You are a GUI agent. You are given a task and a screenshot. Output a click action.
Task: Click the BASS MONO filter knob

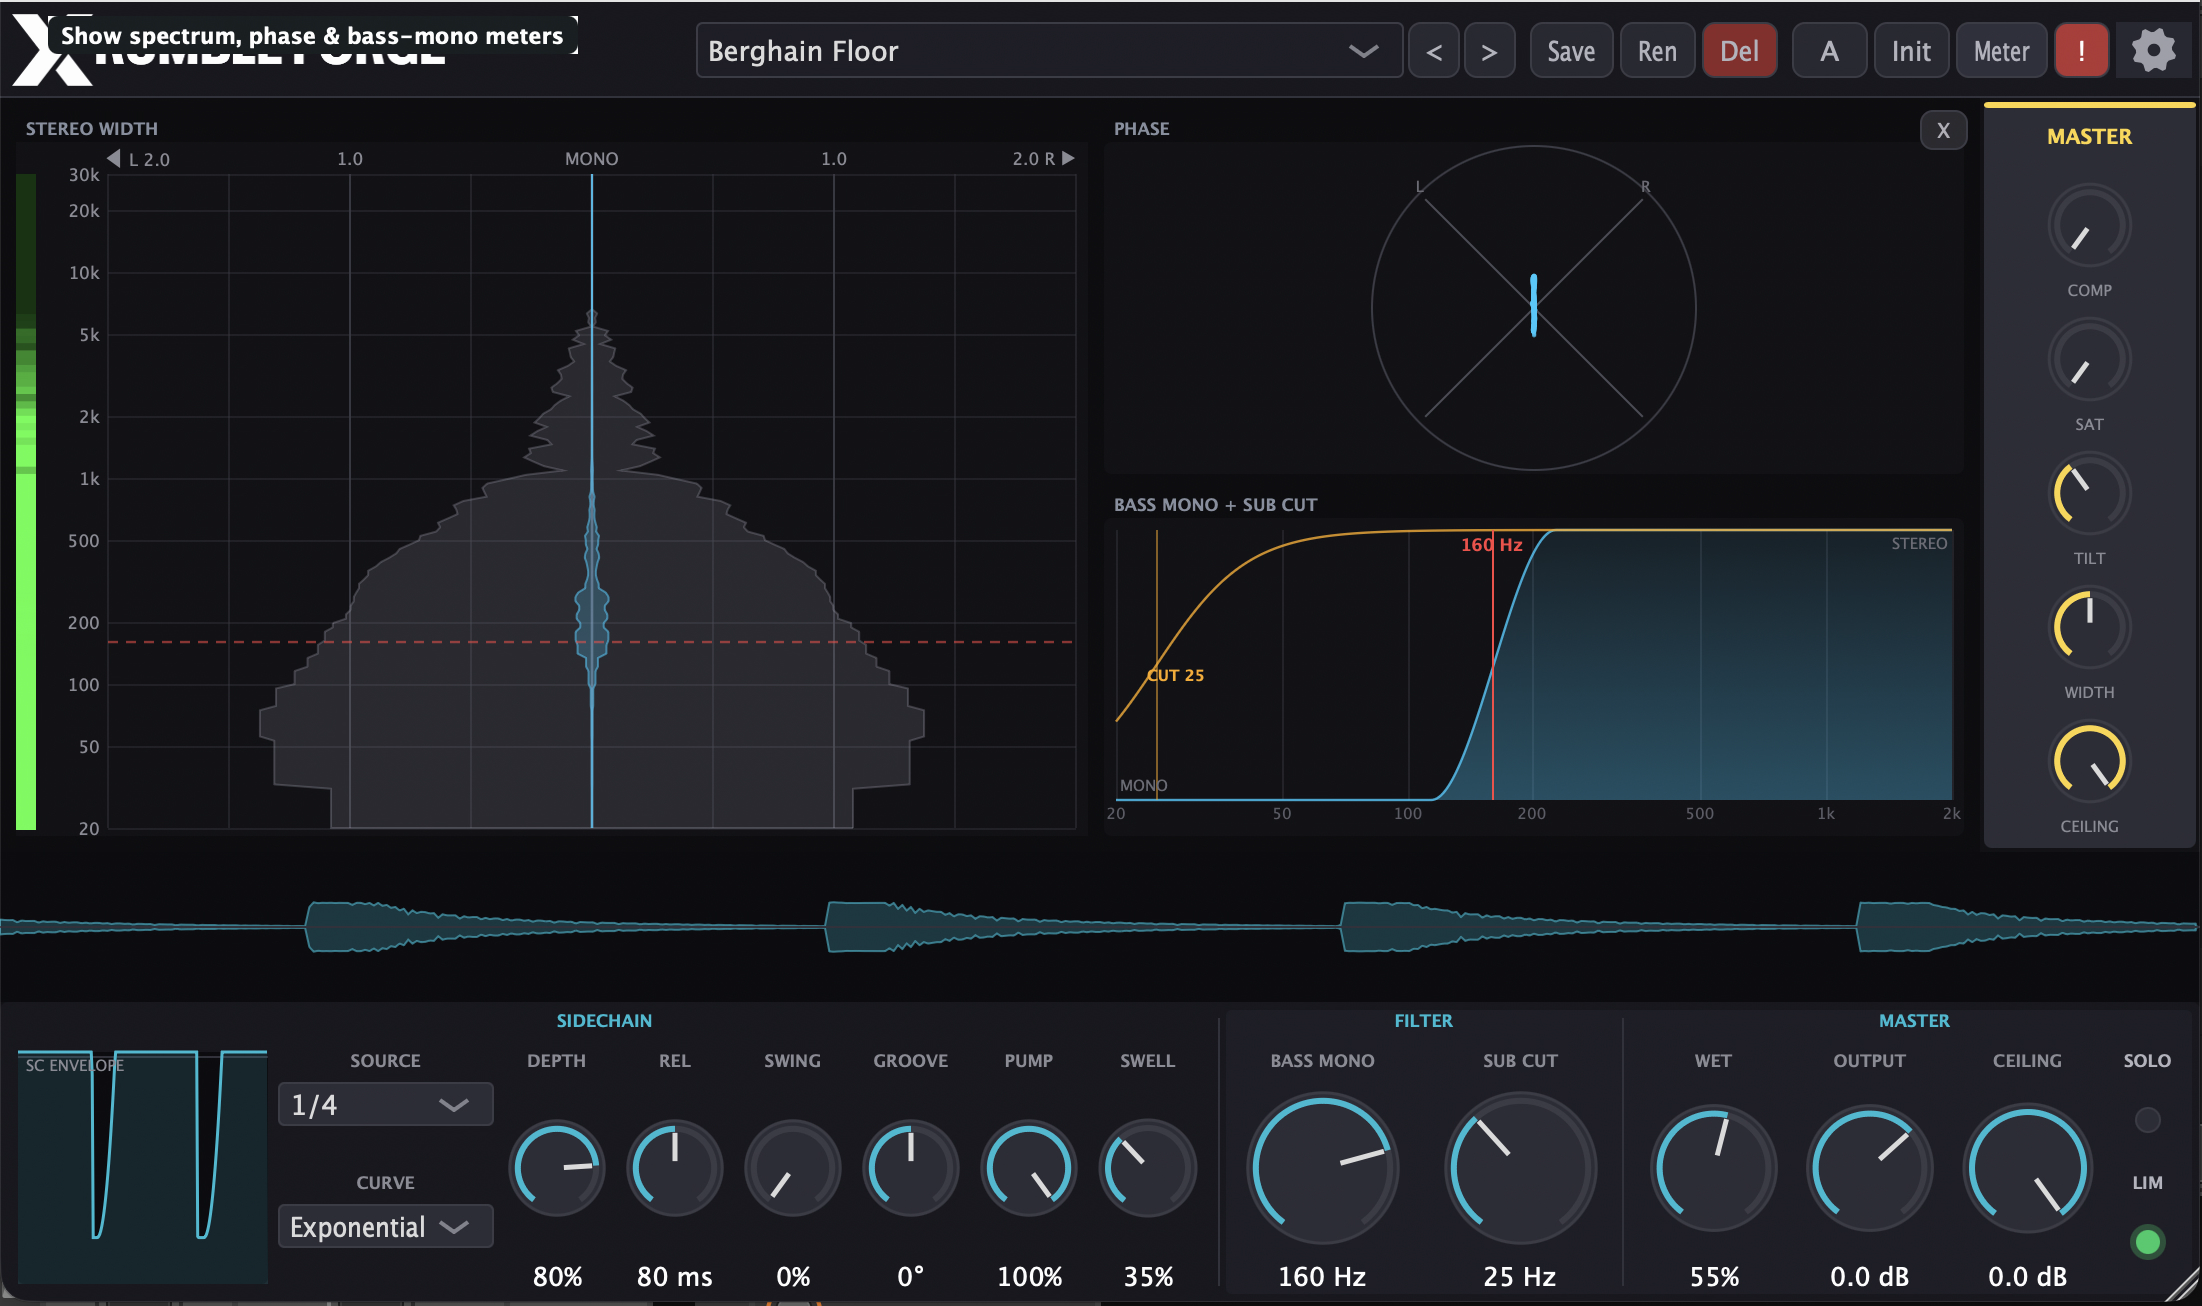(1322, 1167)
